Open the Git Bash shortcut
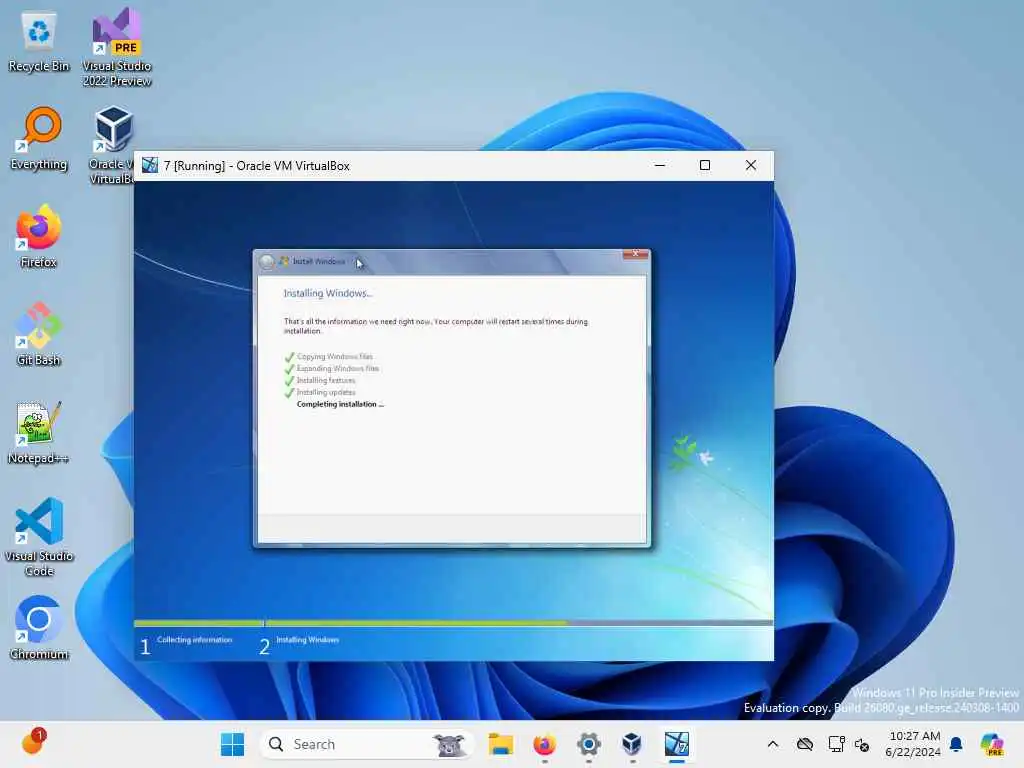This screenshot has height=768, width=1024. (x=39, y=334)
